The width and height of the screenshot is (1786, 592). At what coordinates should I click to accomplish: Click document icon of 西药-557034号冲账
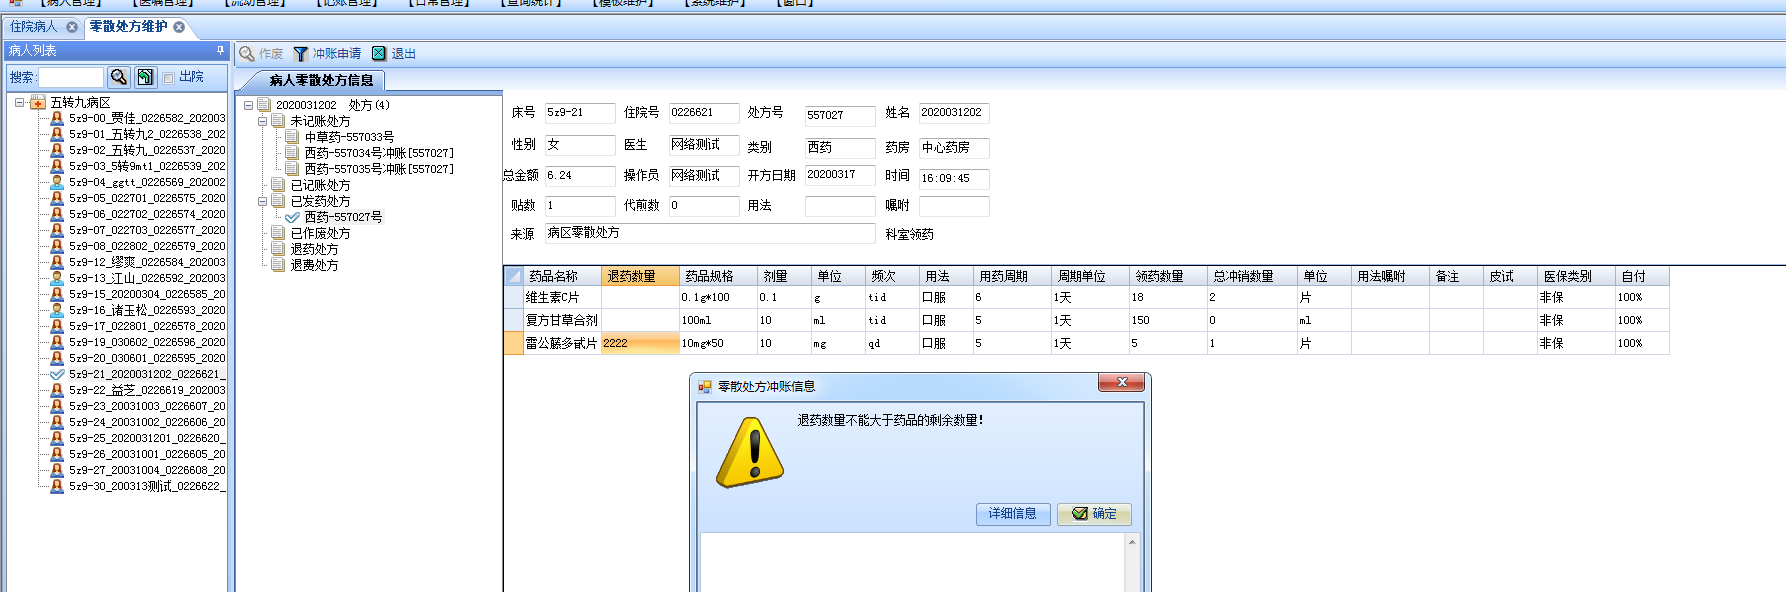click(292, 153)
